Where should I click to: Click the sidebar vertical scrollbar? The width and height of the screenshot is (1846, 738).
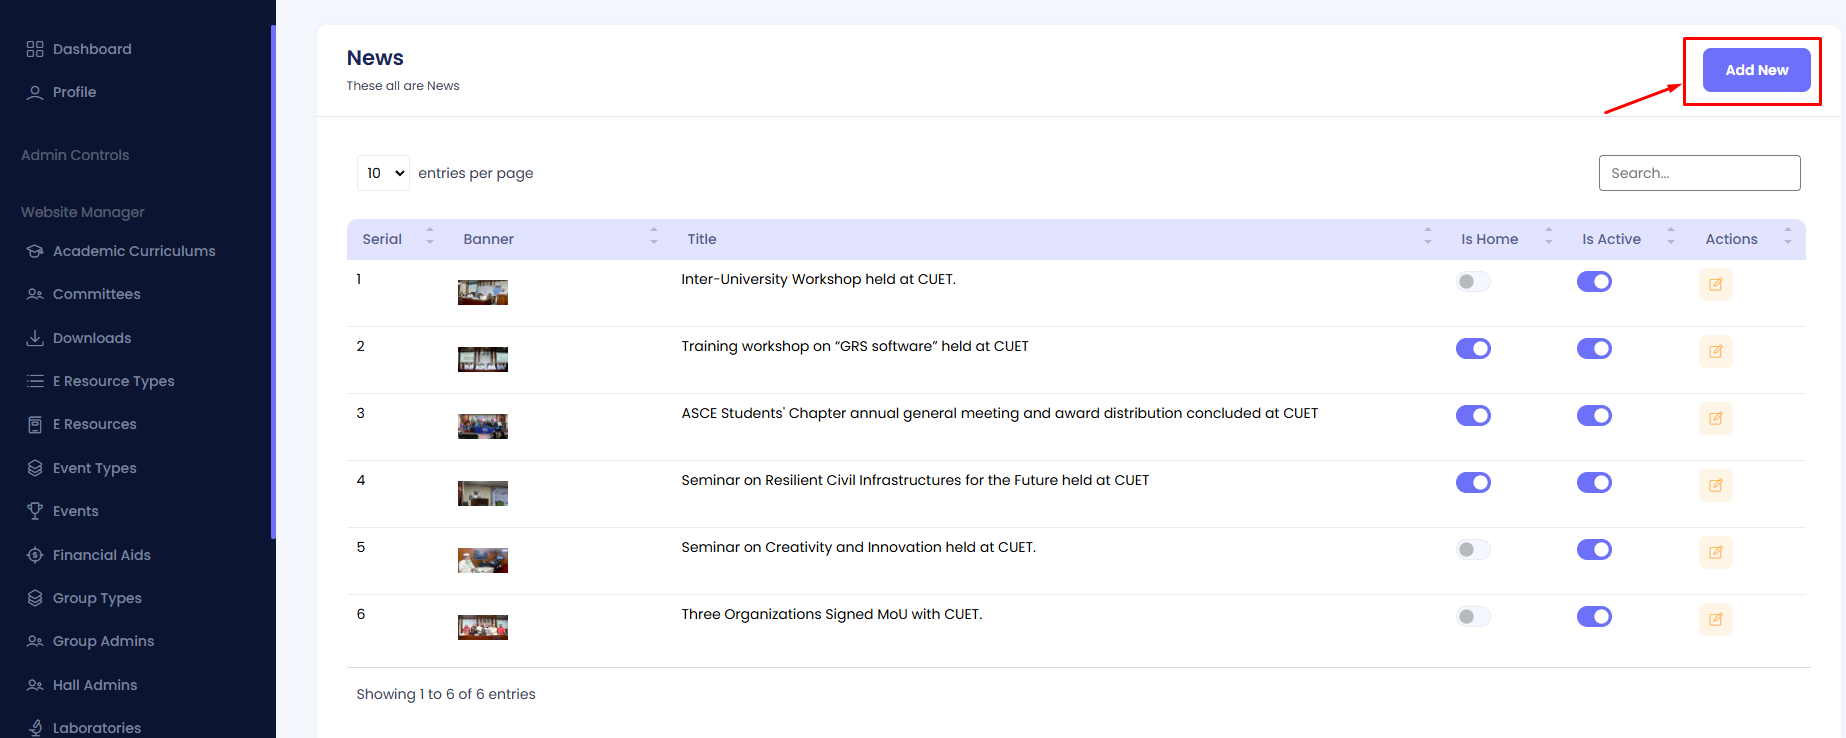[x=273, y=280]
